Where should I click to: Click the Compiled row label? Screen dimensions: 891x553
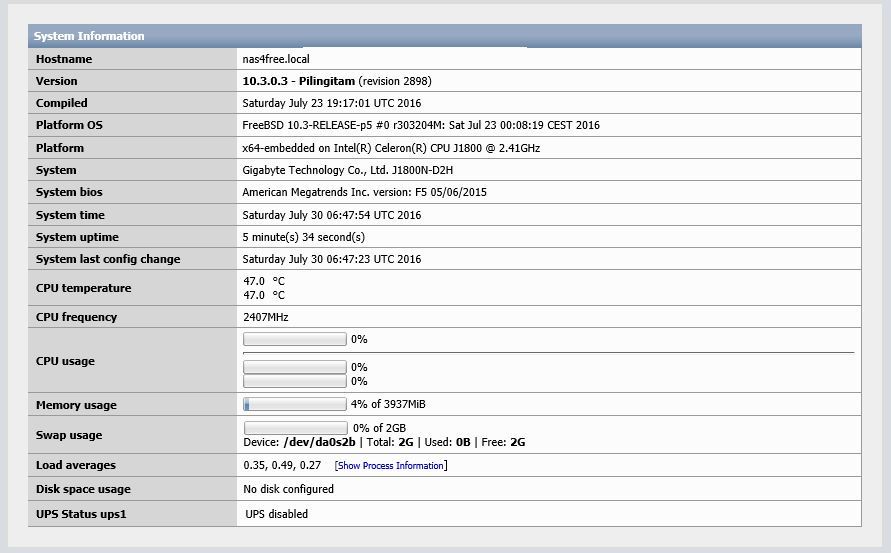click(x=61, y=103)
